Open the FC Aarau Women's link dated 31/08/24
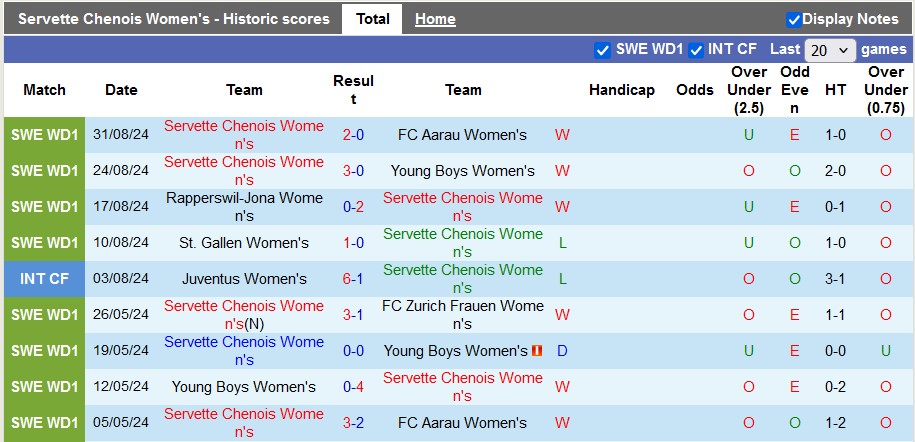The height and width of the screenshot is (442, 915). click(x=462, y=135)
